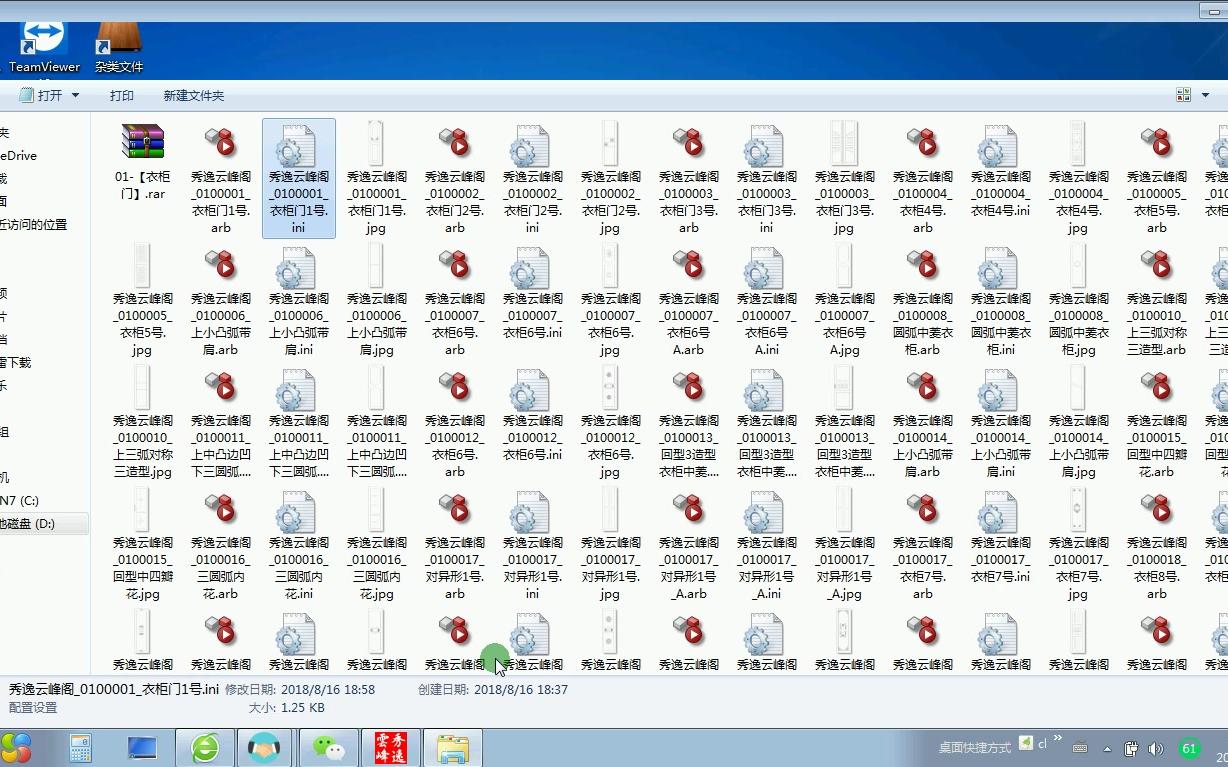
Task: Launch WeChat from the taskbar
Action: tap(328, 747)
